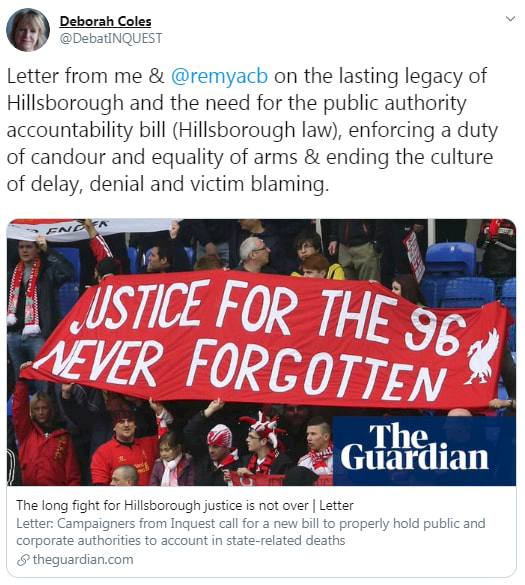Open Deborah Coles profile avatar

(x=28, y=30)
